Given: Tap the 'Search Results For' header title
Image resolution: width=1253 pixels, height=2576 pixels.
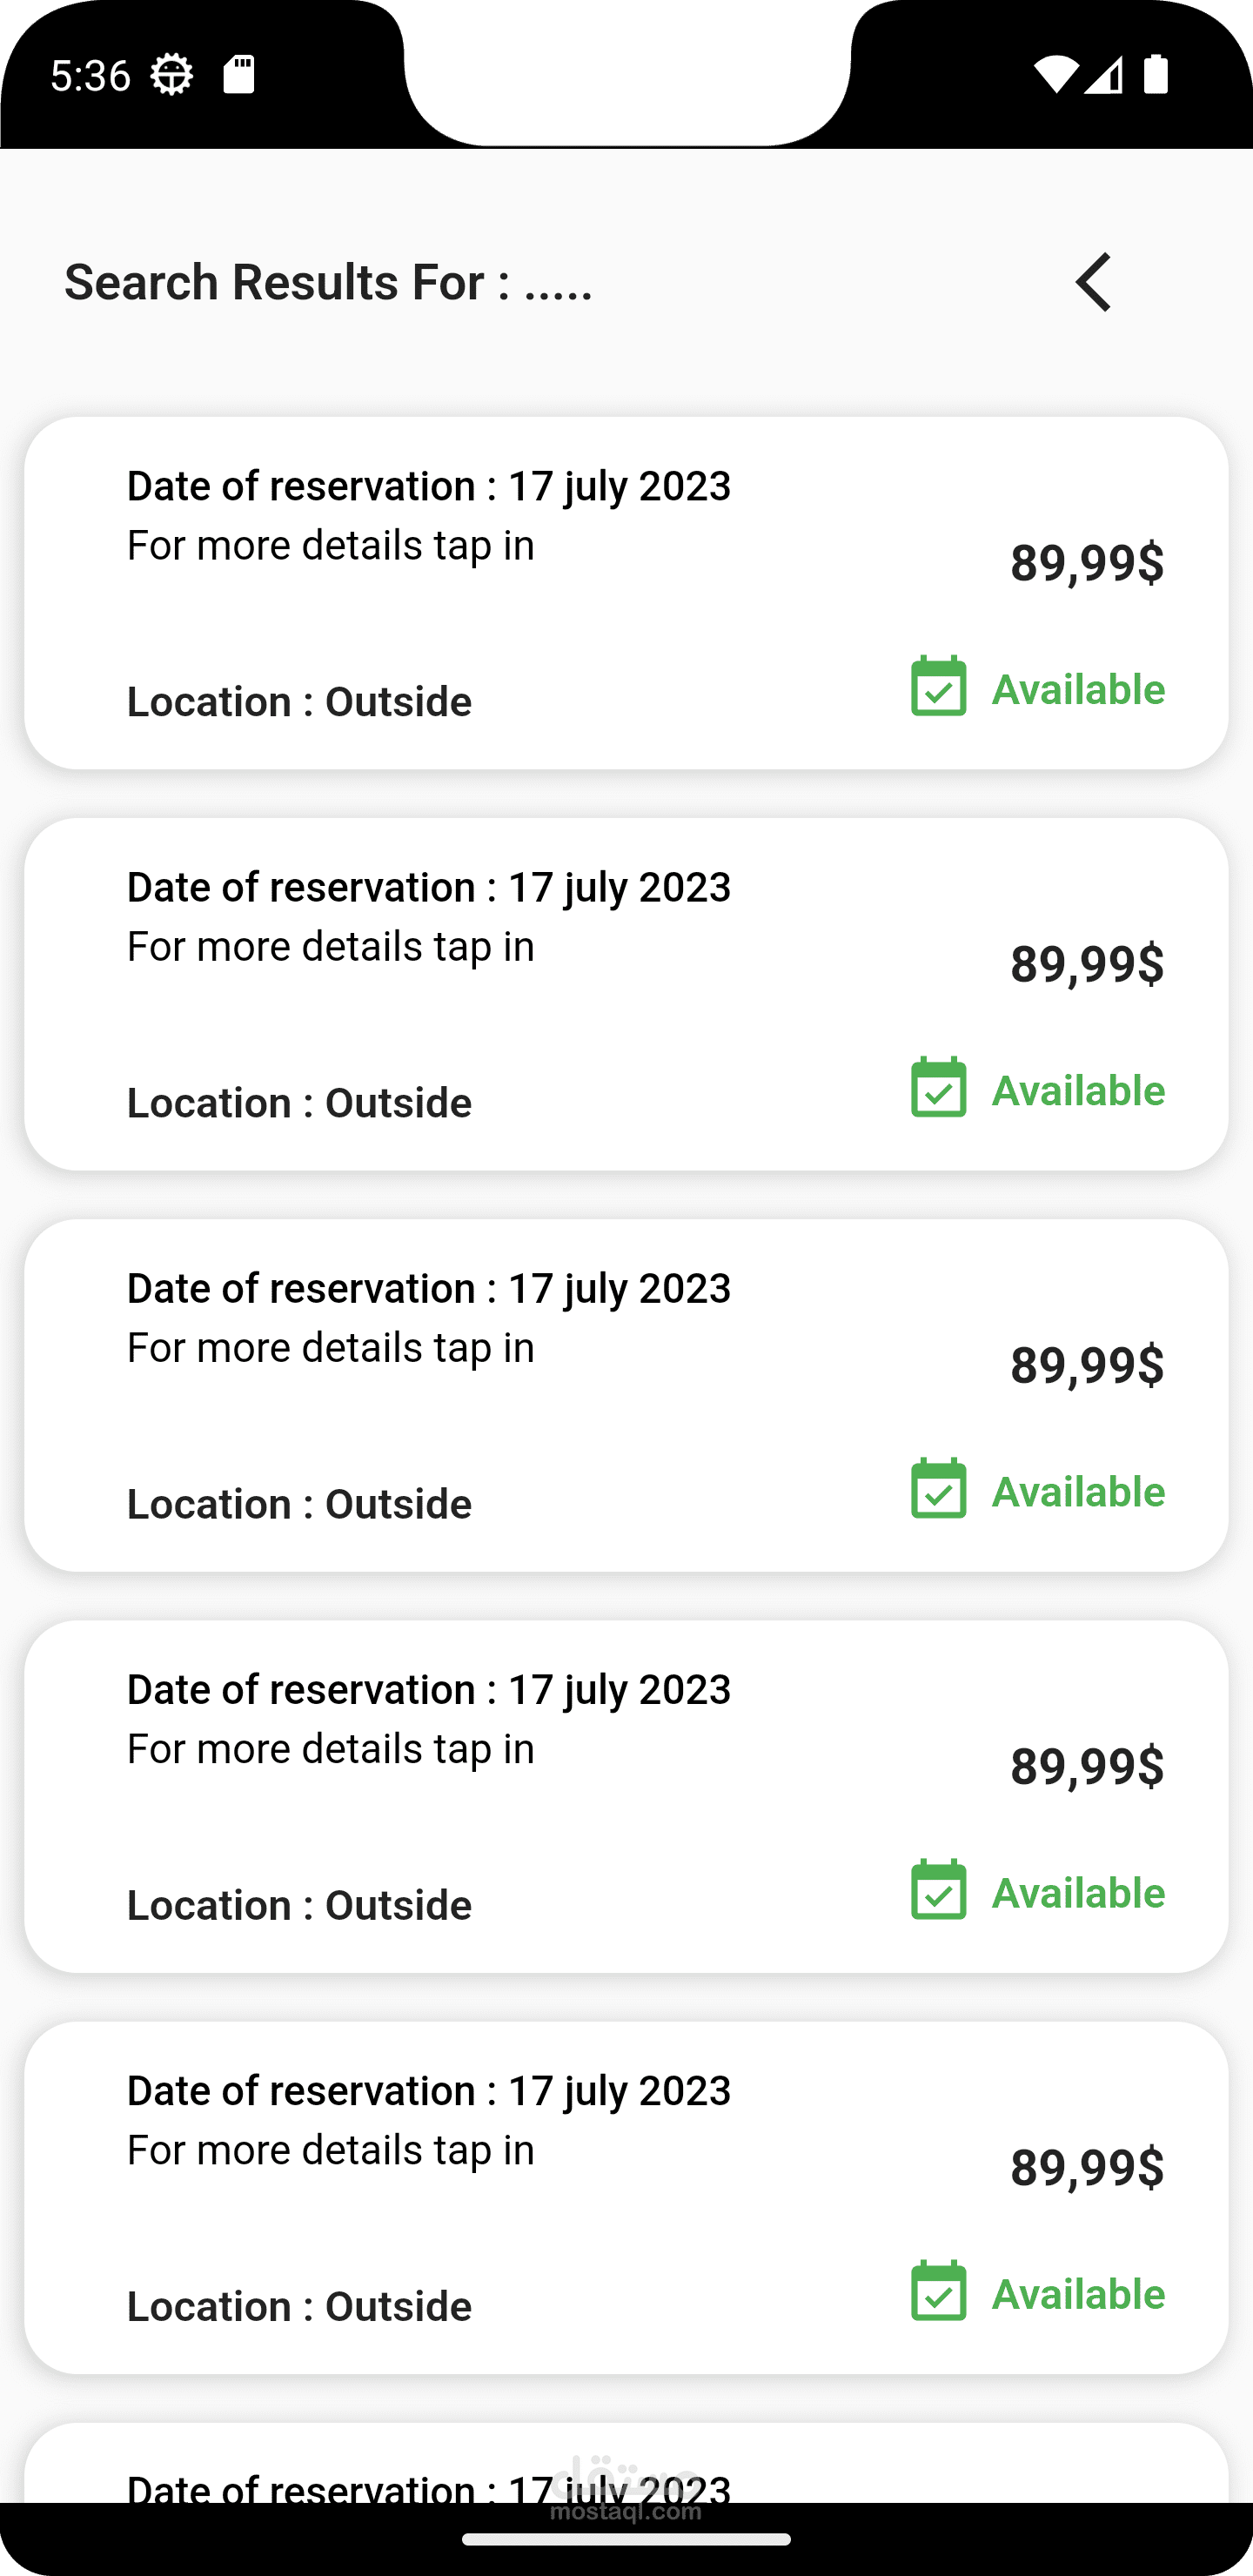Looking at the screenshot, I should pyautogui.click(x=328, y=283).
